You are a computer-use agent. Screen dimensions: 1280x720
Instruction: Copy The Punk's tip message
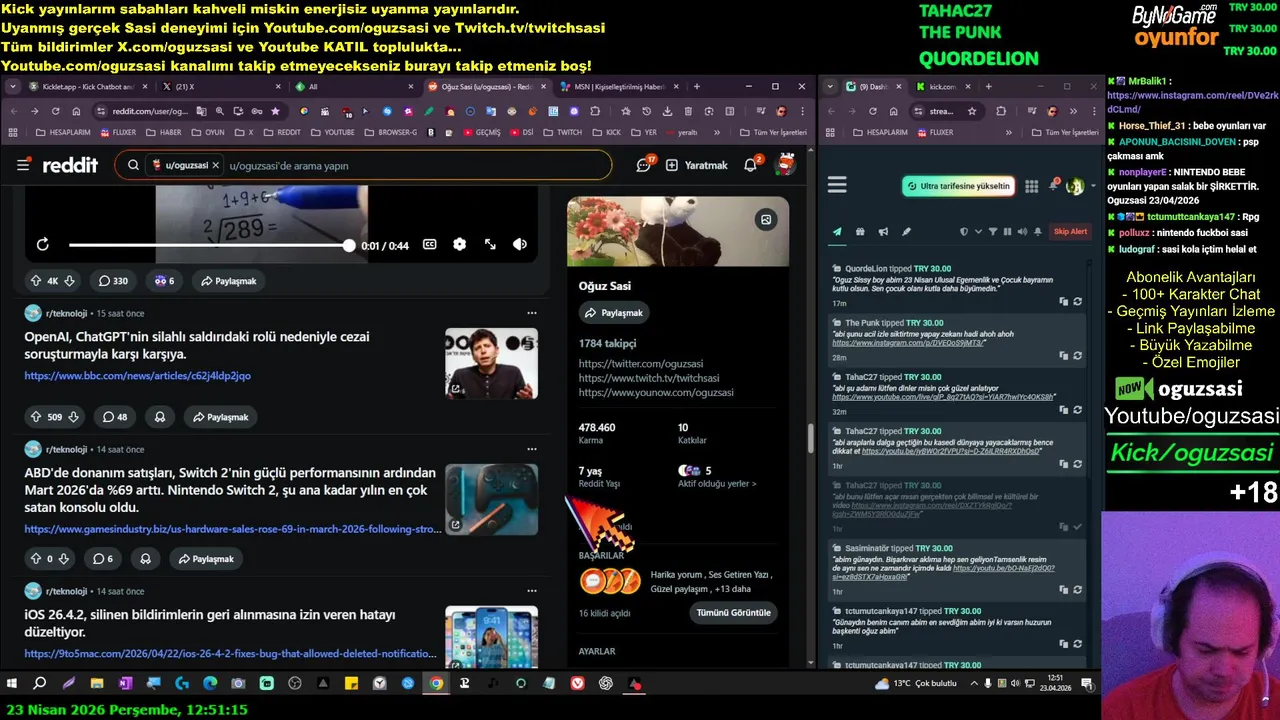[1064, 356]
